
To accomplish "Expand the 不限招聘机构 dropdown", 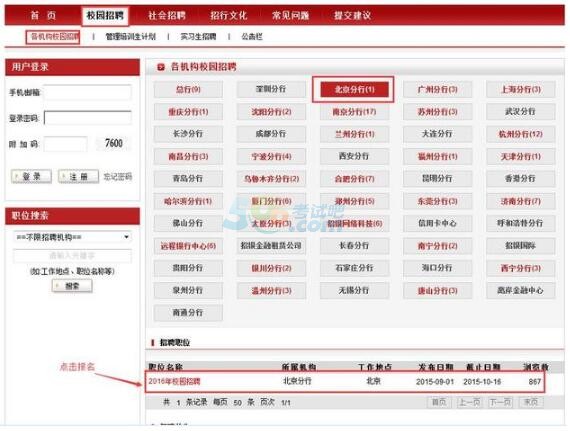I will tap(72, 237).
